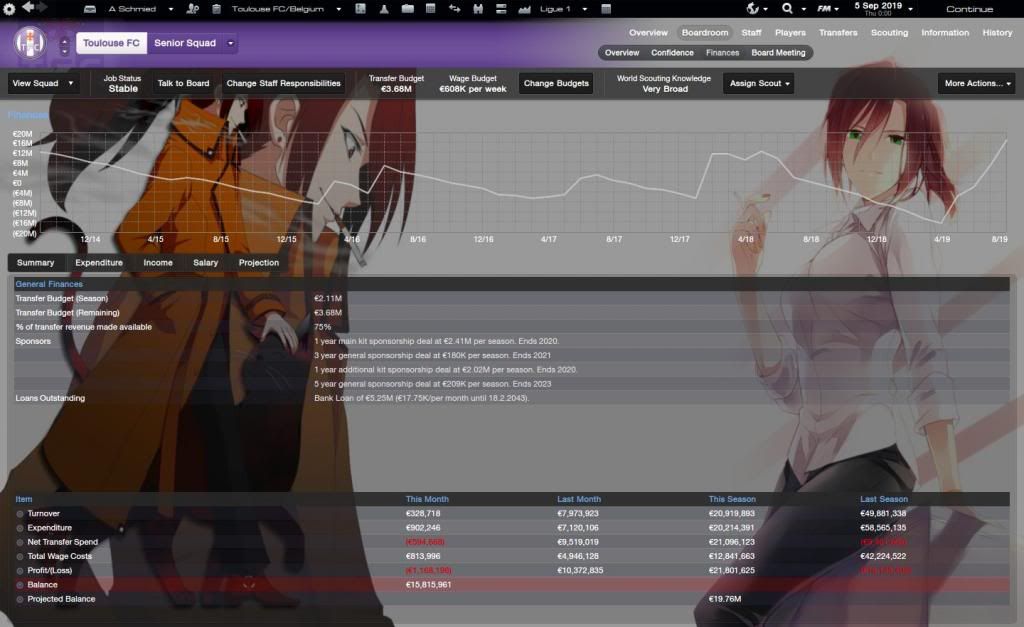Image resolution: width=1024 pixels, height=627 pixels.
Task: Click Change Staff Responsibilities
Action: (x=283, y=84)
